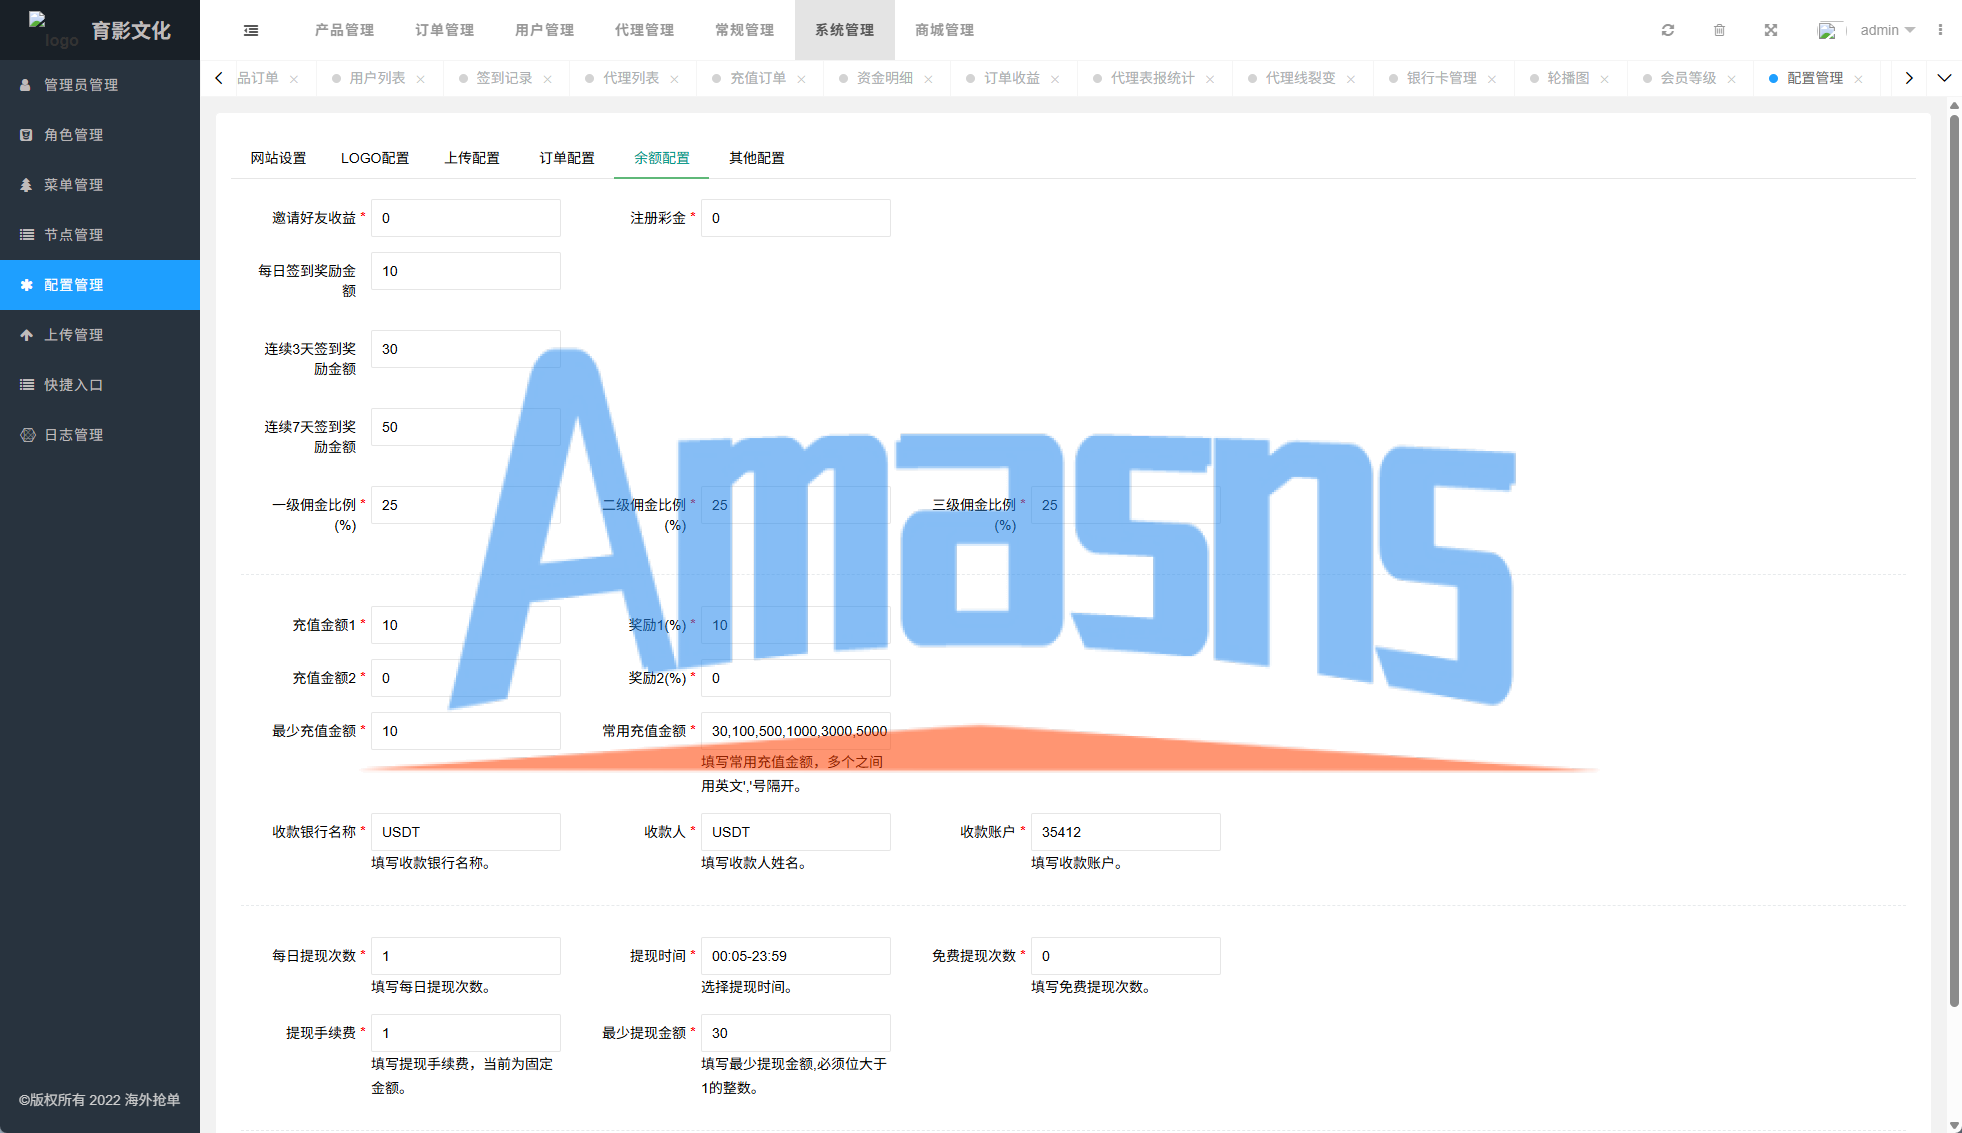Click the 提现时间 input field

795,956
